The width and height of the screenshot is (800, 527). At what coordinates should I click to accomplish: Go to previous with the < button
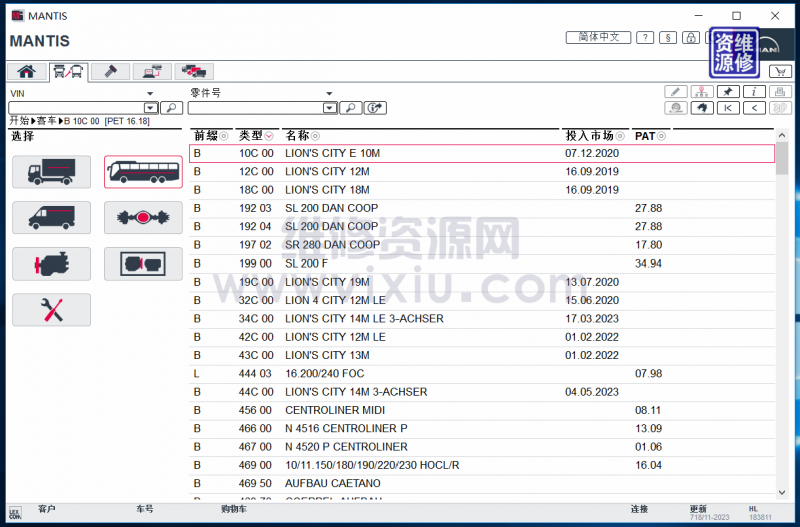[754, 108]
